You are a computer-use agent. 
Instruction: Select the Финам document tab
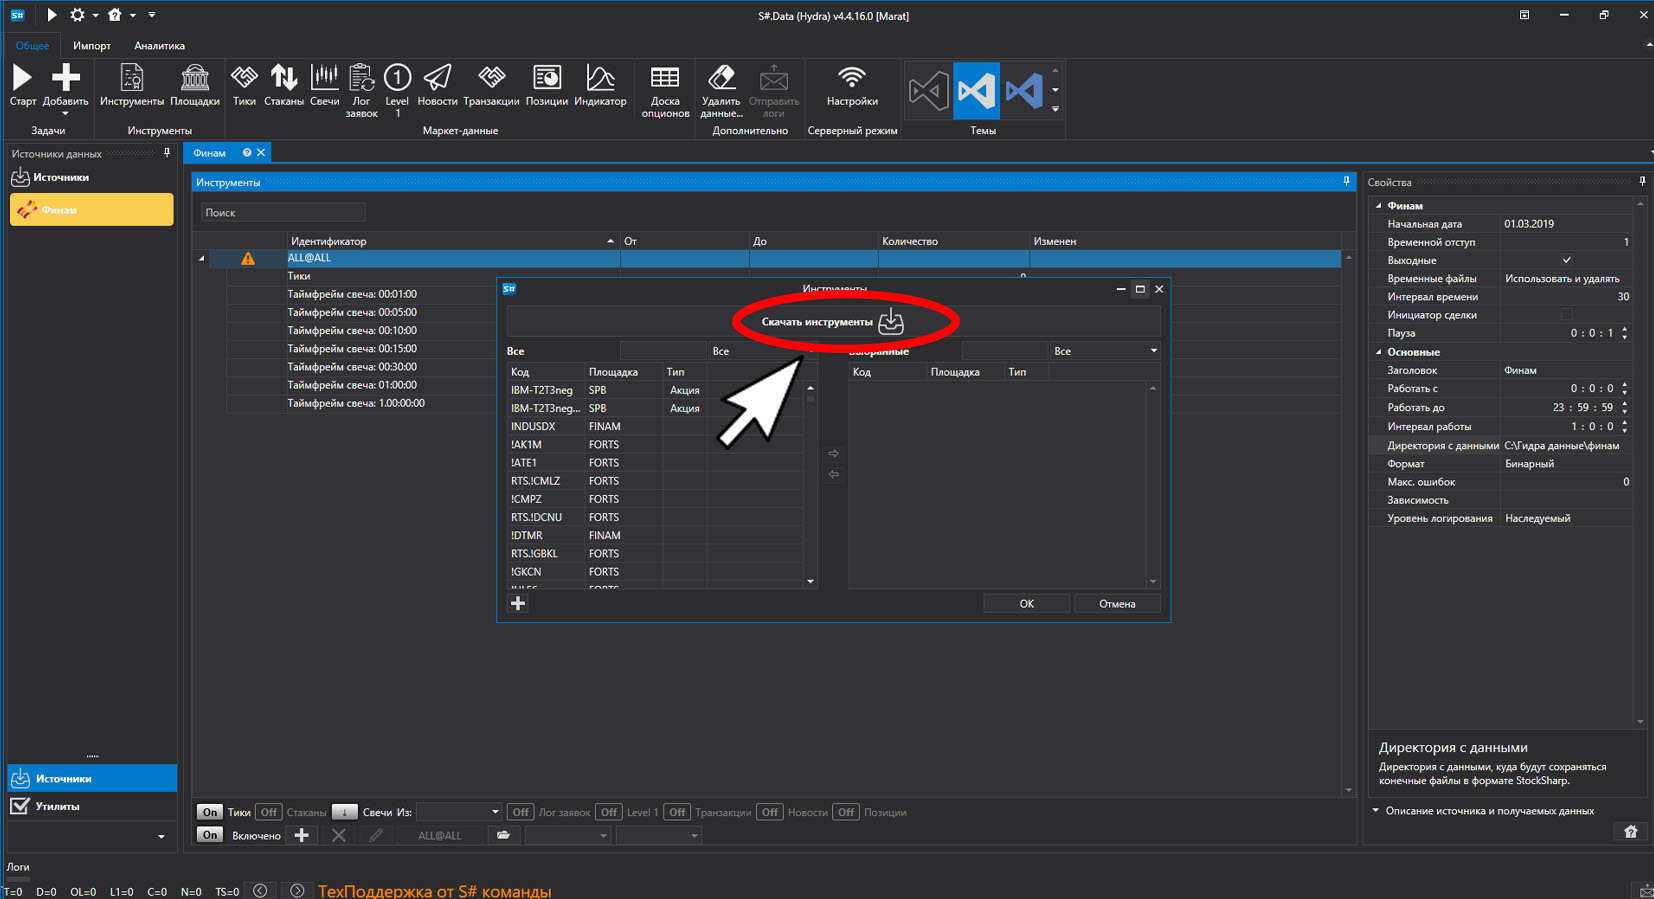click(x=210, y=153)
